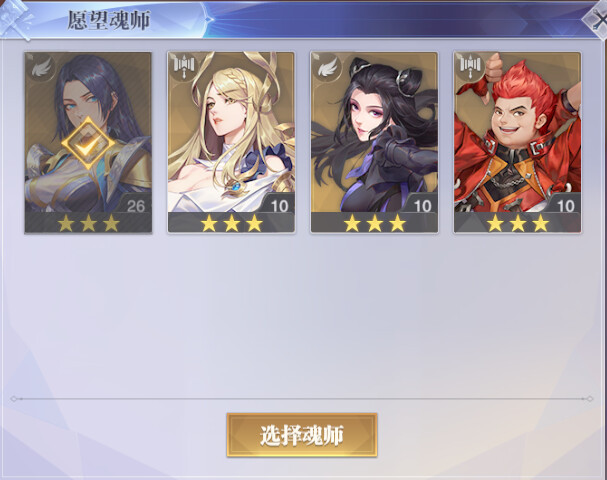The width and height of the screenshot is (607, 480).
Task: Click the three stars under the first card
Action: [88, 223]
